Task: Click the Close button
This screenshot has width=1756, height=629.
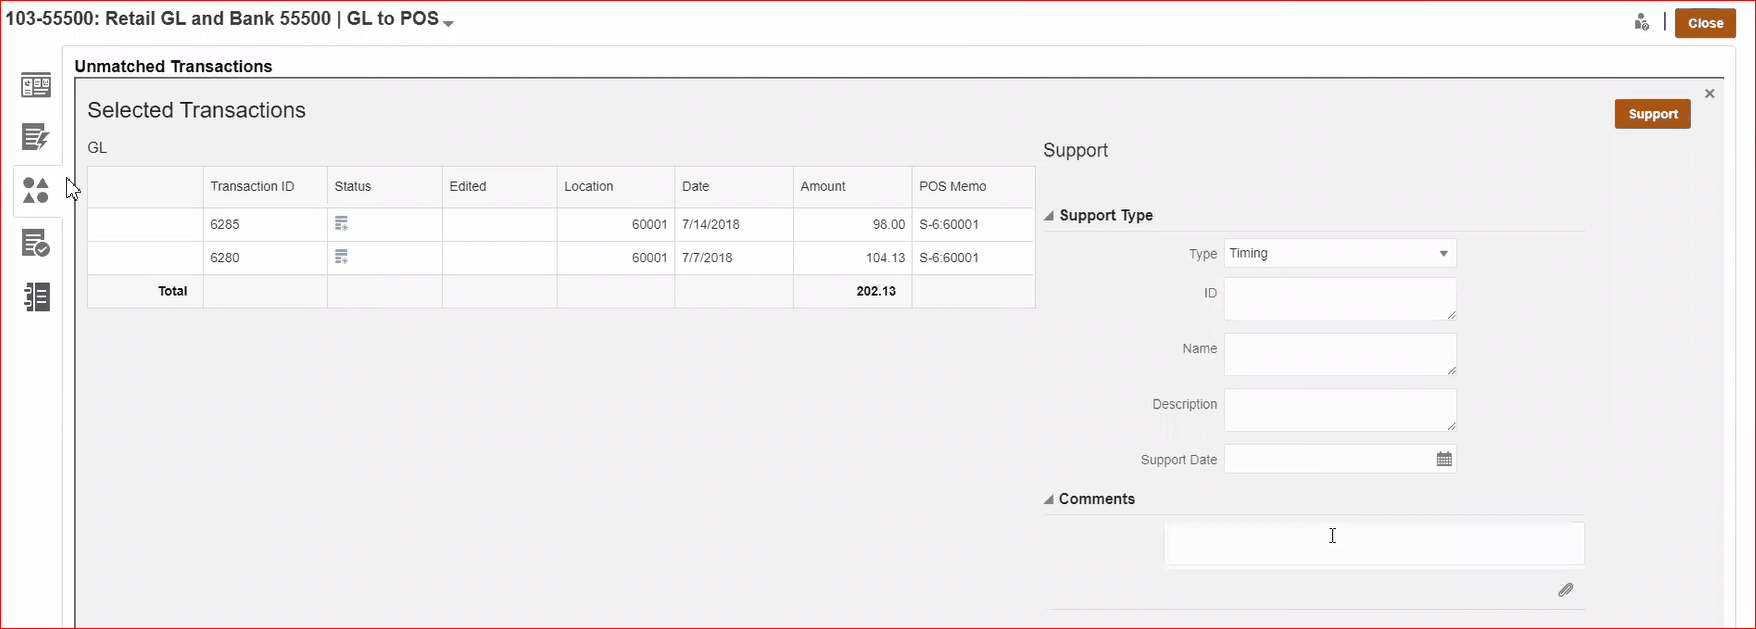Action: click(x=1705, y=23)
